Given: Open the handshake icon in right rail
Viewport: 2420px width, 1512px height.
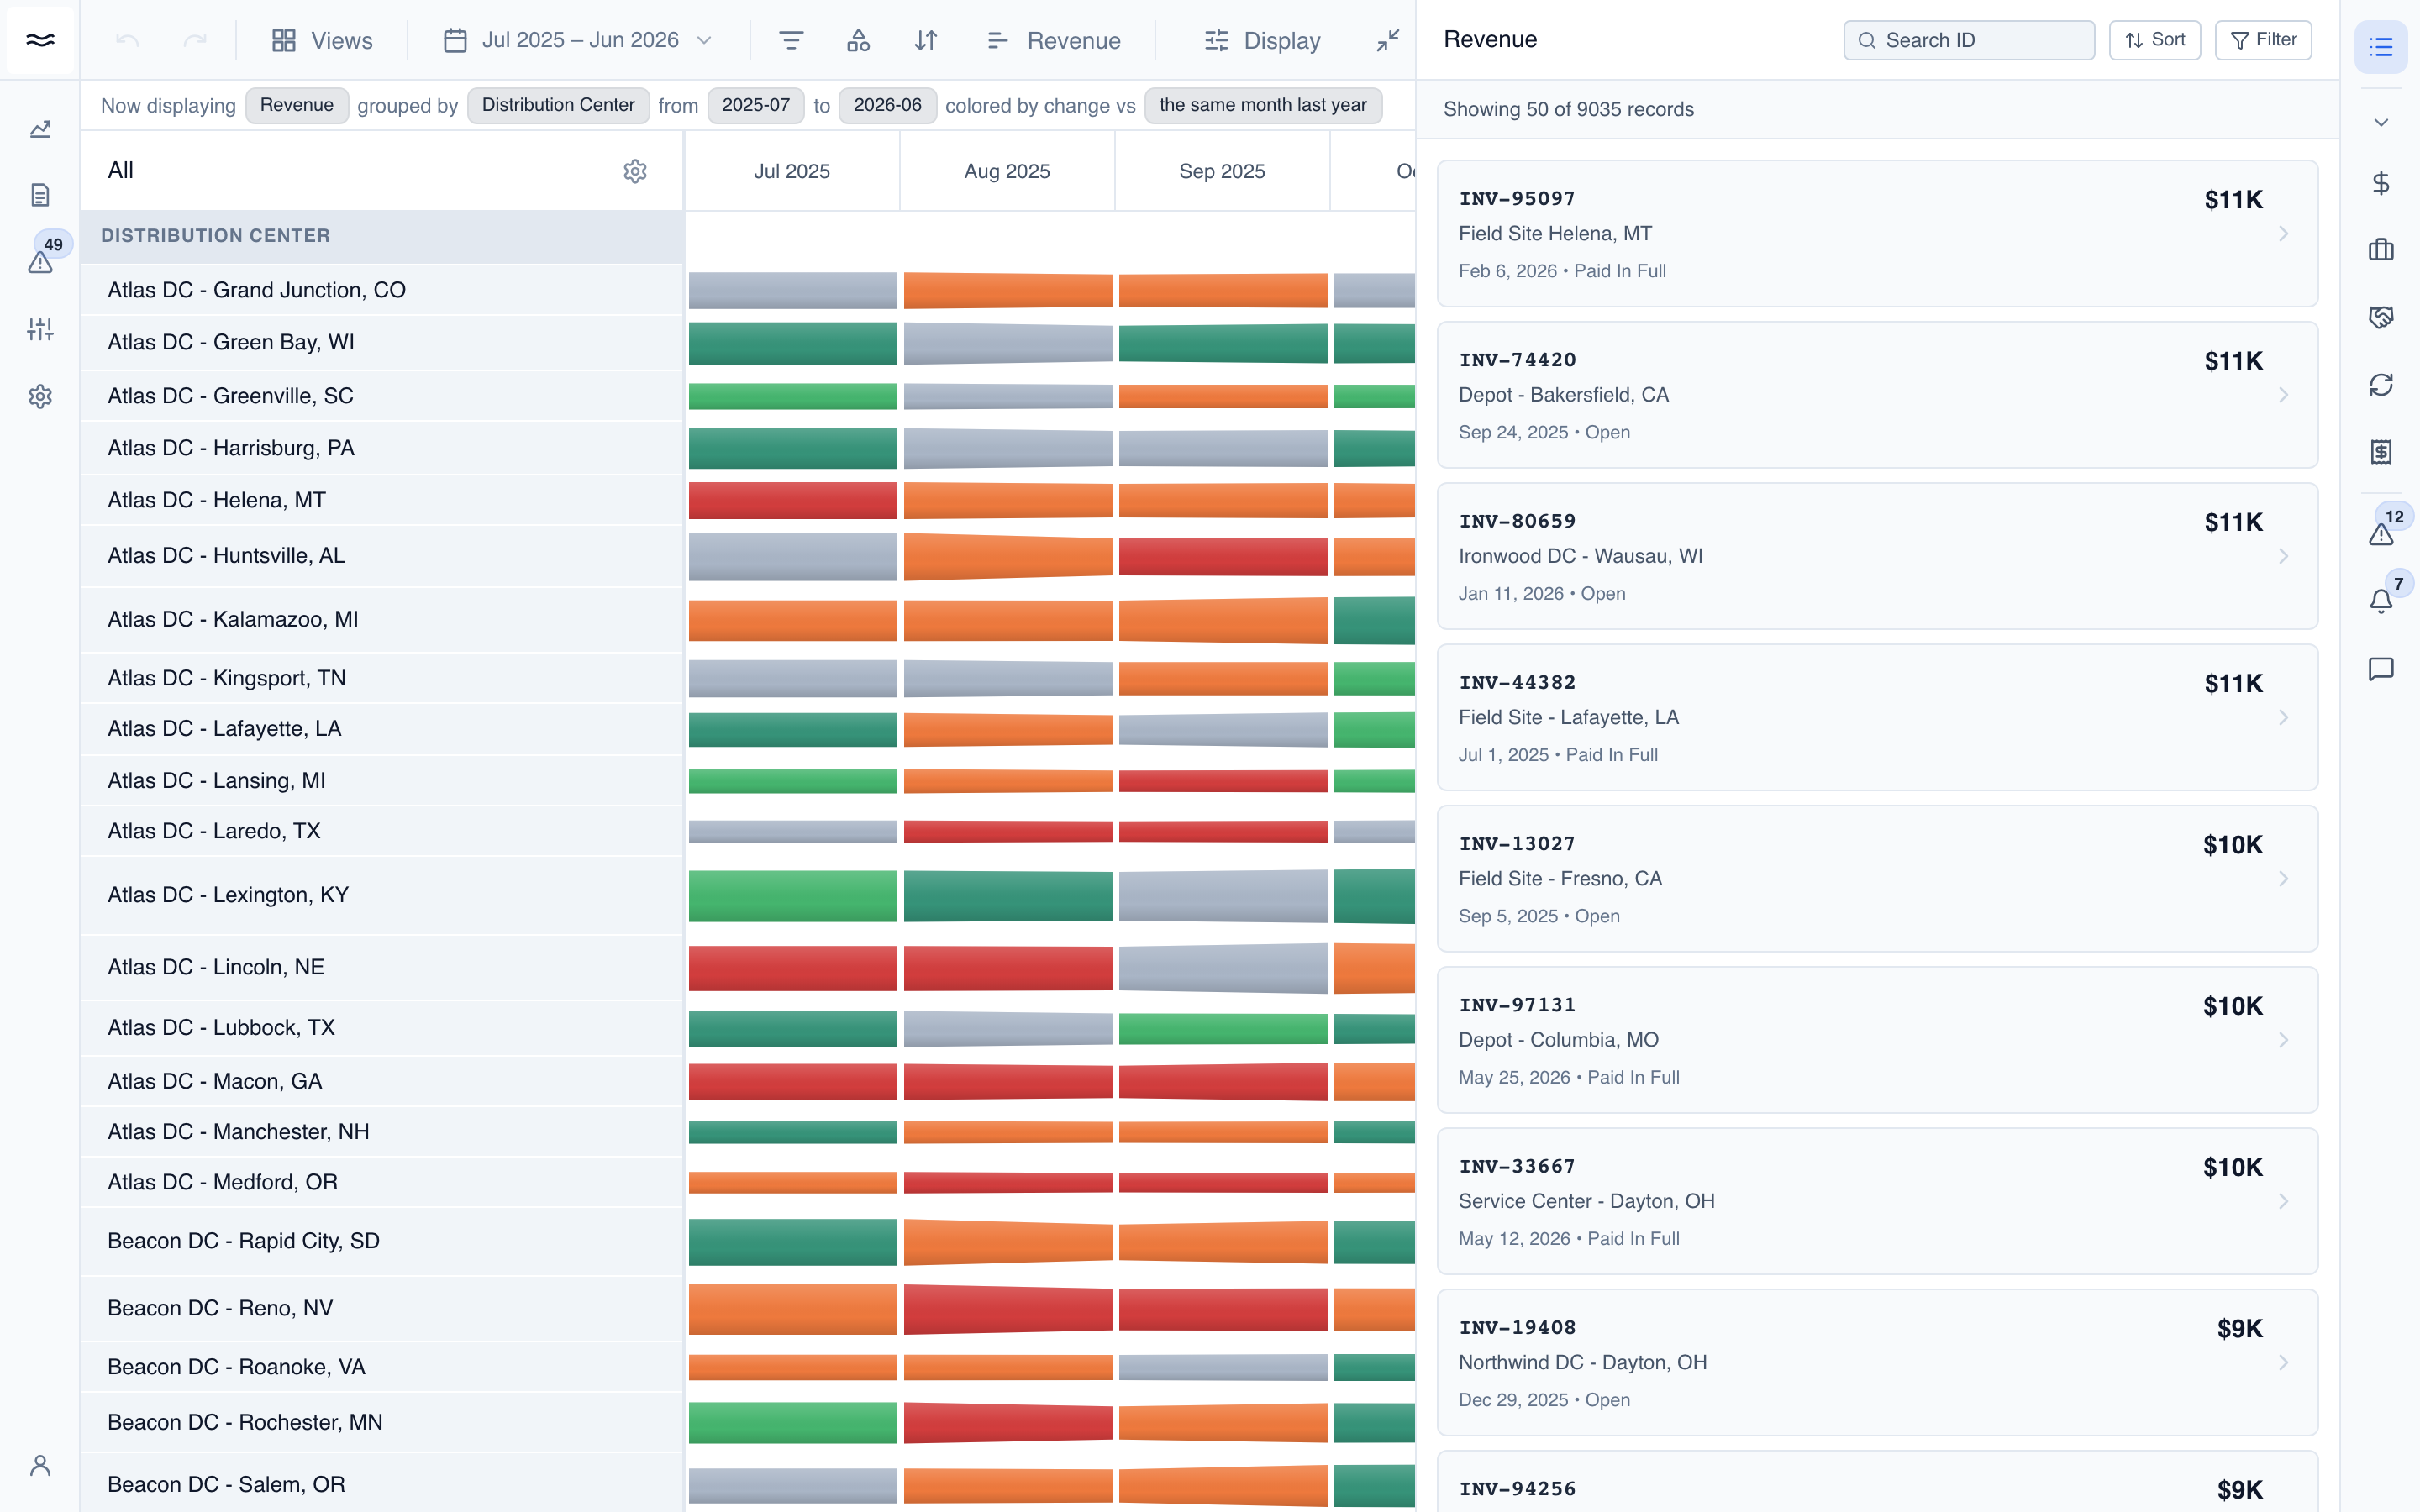Looking at the screenshot, I should tap(2381, 318).
